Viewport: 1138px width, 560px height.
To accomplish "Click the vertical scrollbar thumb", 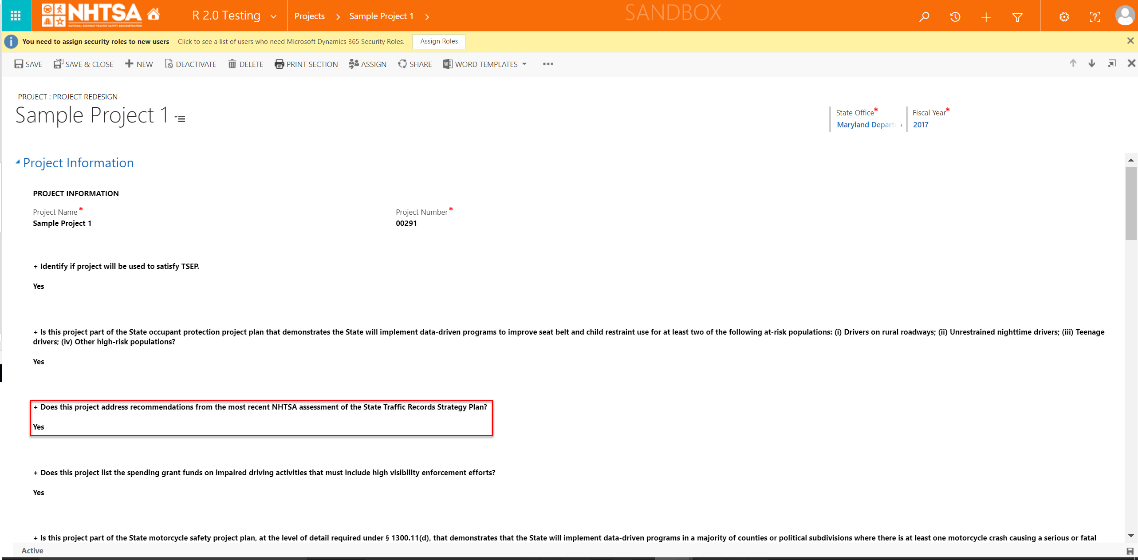I will pos(1131,203).
